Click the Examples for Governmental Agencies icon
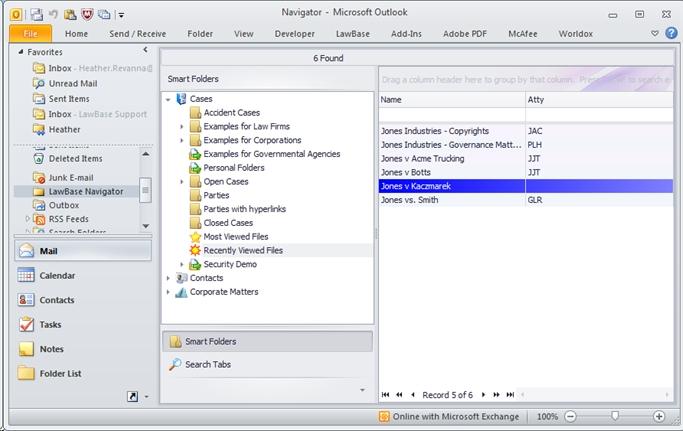The width and height of the screenshot is (683, 431). [x=195, y=154]
